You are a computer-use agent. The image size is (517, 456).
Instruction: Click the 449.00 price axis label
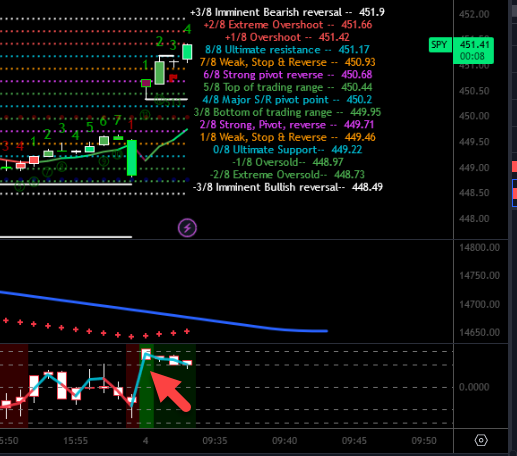(x=474, y=167)
